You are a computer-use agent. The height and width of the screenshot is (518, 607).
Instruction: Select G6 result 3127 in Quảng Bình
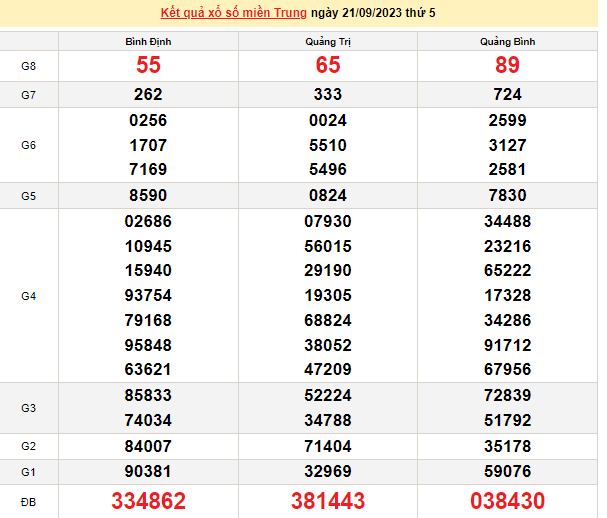click(507, 145)
